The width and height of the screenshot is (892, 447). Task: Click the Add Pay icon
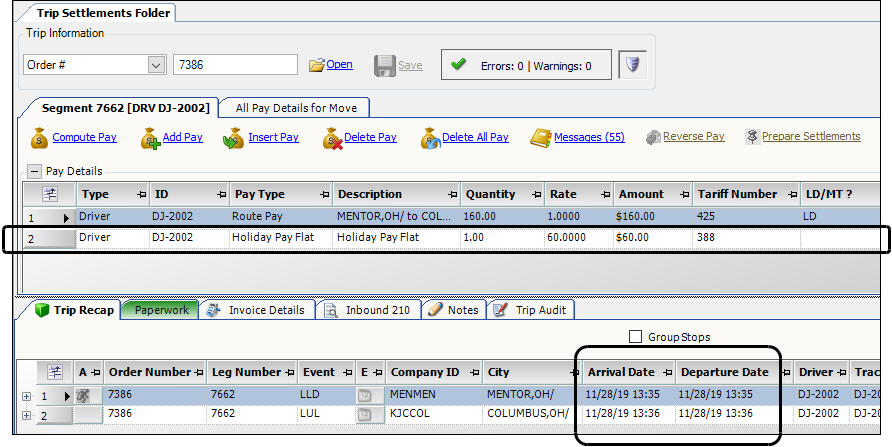[x=150, y=138]
